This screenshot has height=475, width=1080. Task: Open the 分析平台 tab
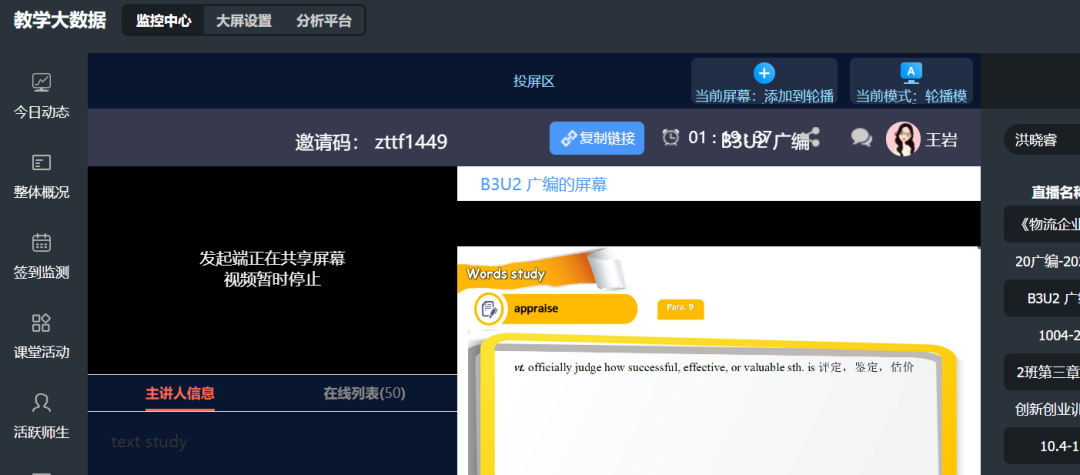click(x=323, y=20)
